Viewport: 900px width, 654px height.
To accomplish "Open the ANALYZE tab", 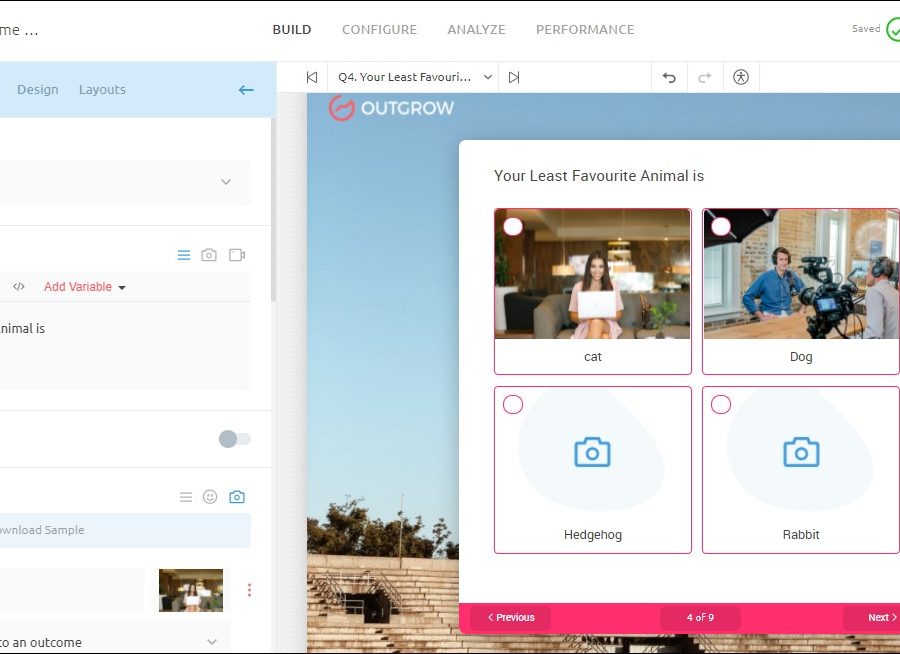I will [476, 30].
